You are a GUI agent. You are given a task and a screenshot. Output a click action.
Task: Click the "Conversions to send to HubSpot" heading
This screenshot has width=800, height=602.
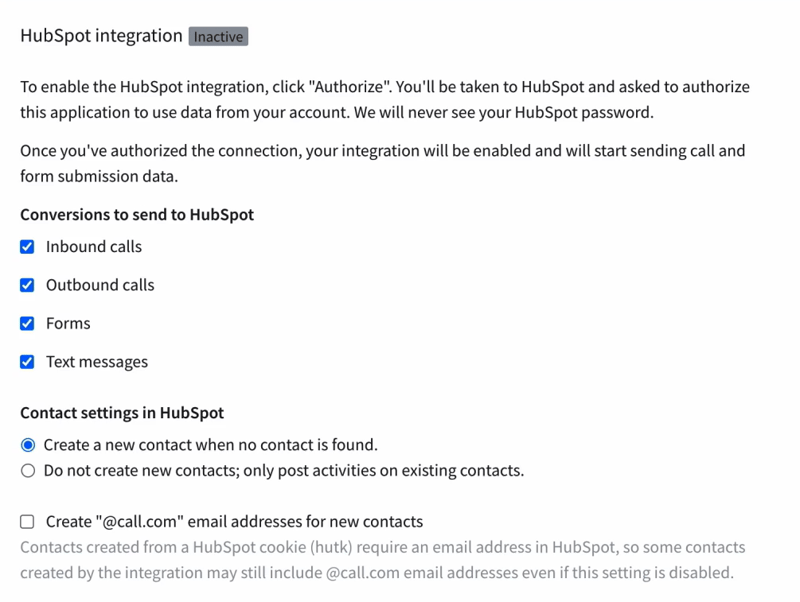(136, 214)
